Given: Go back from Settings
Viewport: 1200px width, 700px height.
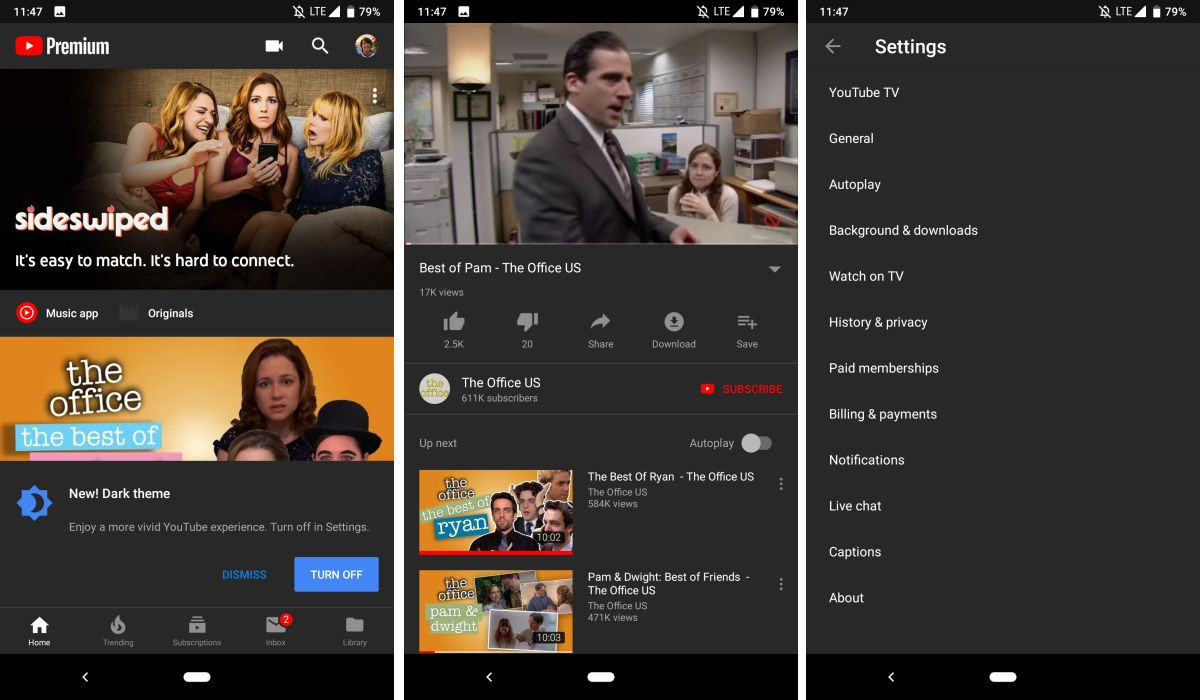Looking at the screenshot, I should pyautogui.click(x=832, y=46).
